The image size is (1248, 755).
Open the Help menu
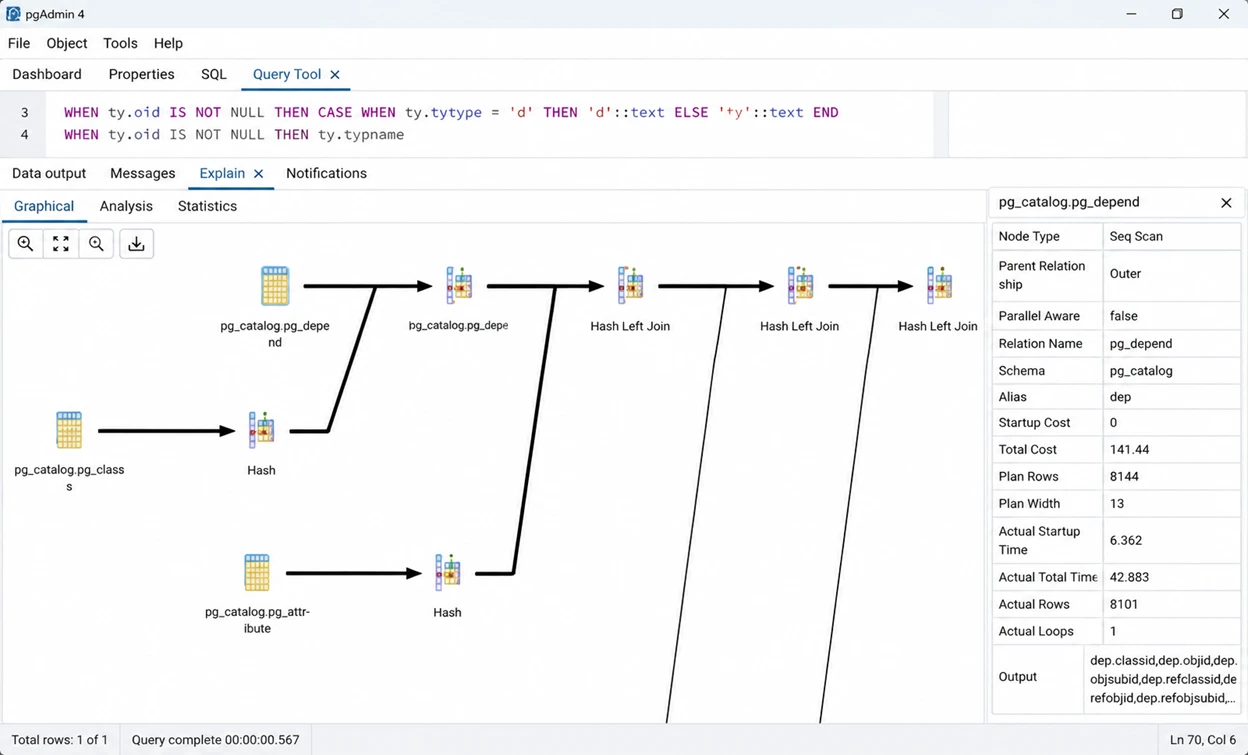point(168,43)
